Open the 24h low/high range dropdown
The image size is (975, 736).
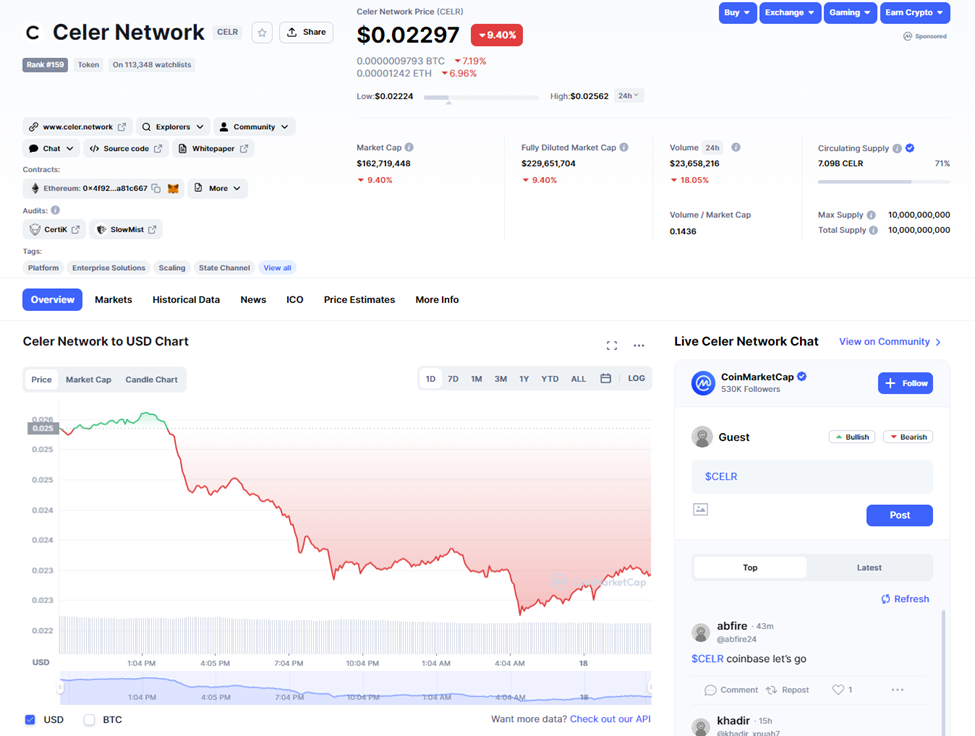tap(629, 96)
